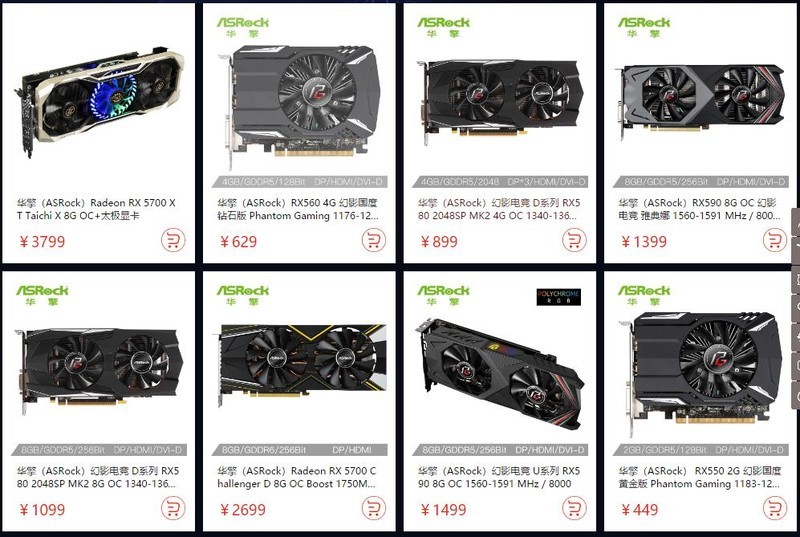
Task: Open the RX580 2048SP MK2 4G OC title
Action: click(x=499, y=209)
